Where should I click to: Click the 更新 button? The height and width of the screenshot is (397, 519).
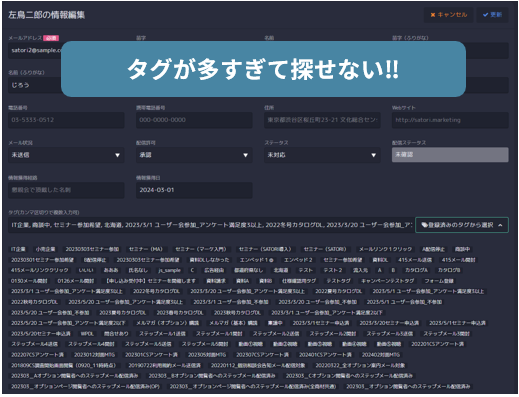click(492, 15)
